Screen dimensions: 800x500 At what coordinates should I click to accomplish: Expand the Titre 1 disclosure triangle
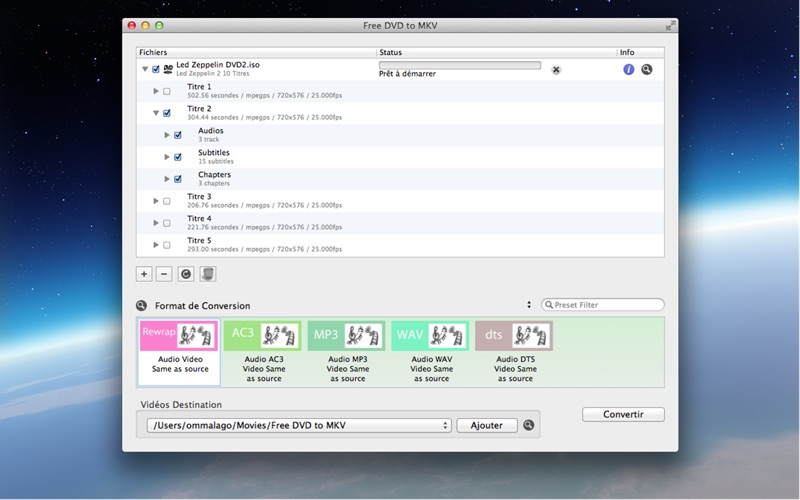click(156, 91)
